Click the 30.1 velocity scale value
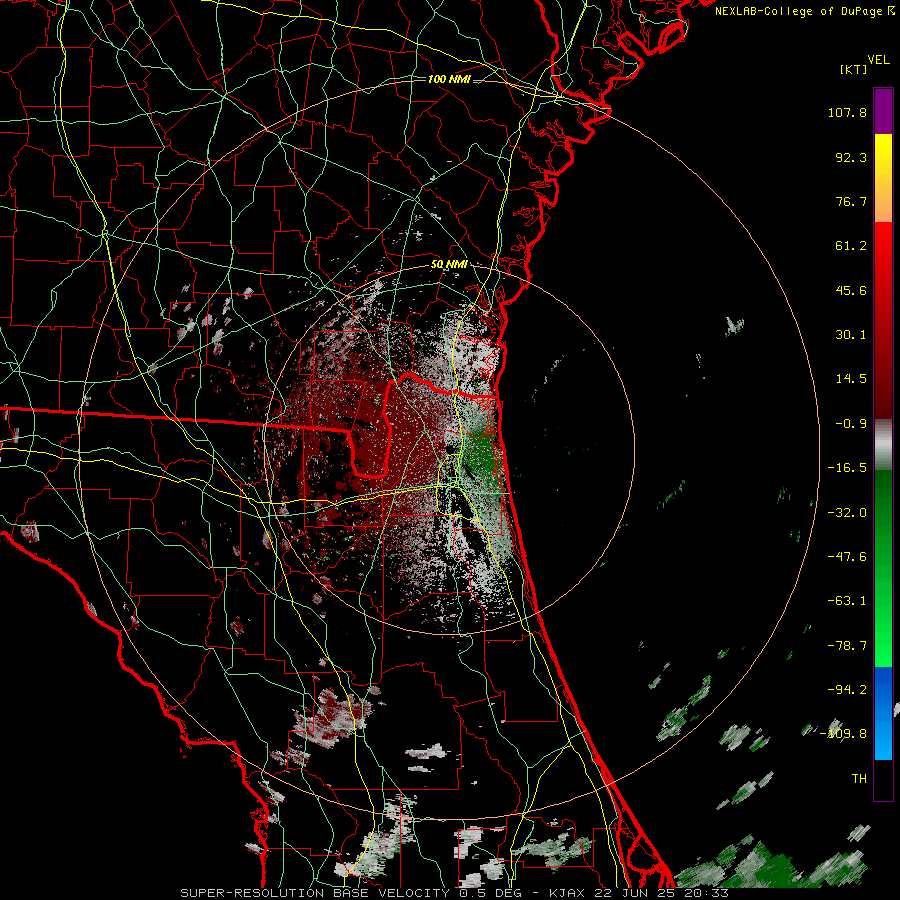Screen dimensions: 900x900 (x=851, y=335)
